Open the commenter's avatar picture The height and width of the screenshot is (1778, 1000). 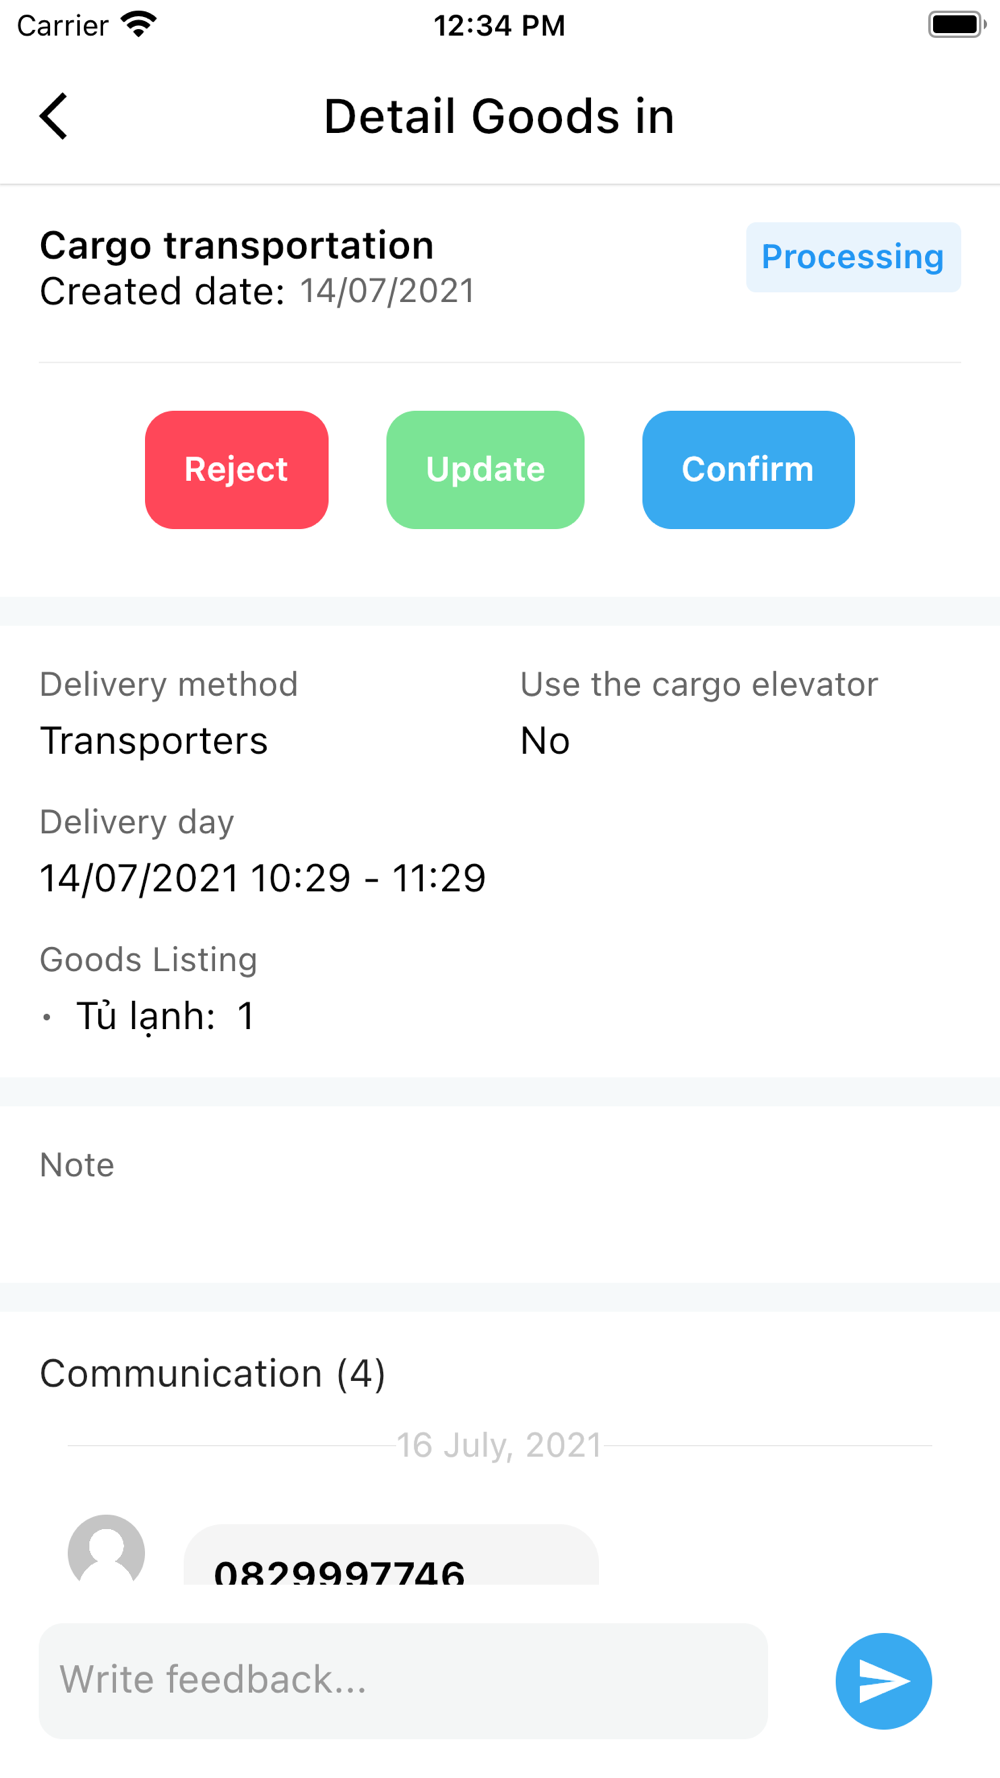(106, 1550)
